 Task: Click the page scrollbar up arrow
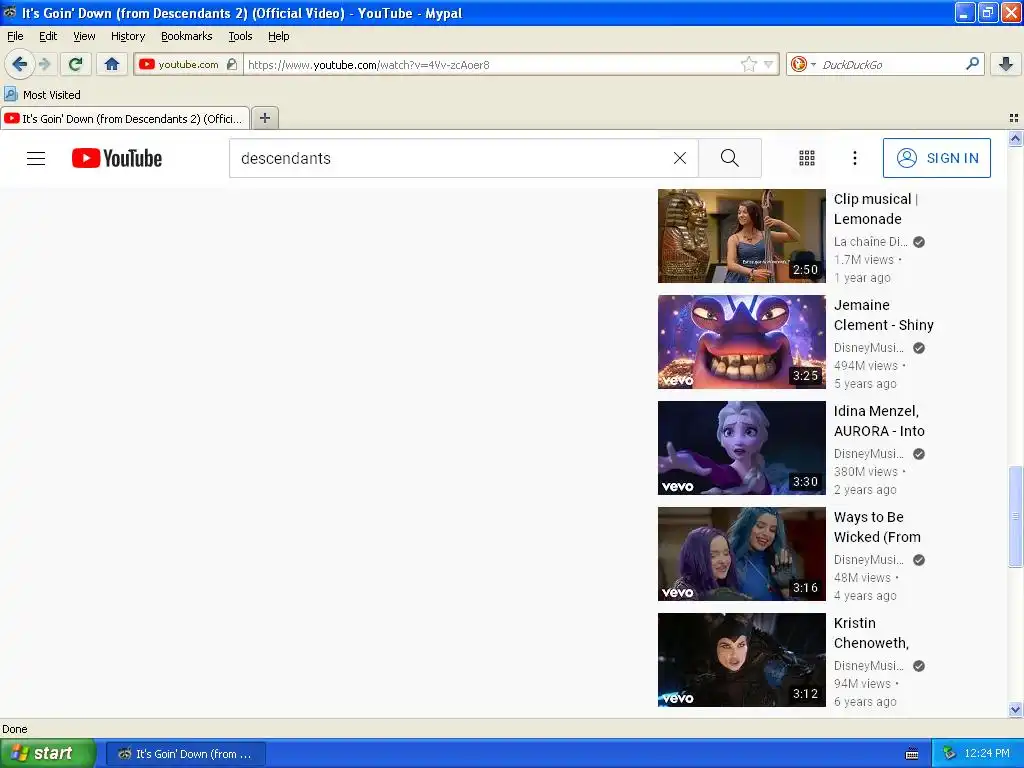pos(1015,138)
